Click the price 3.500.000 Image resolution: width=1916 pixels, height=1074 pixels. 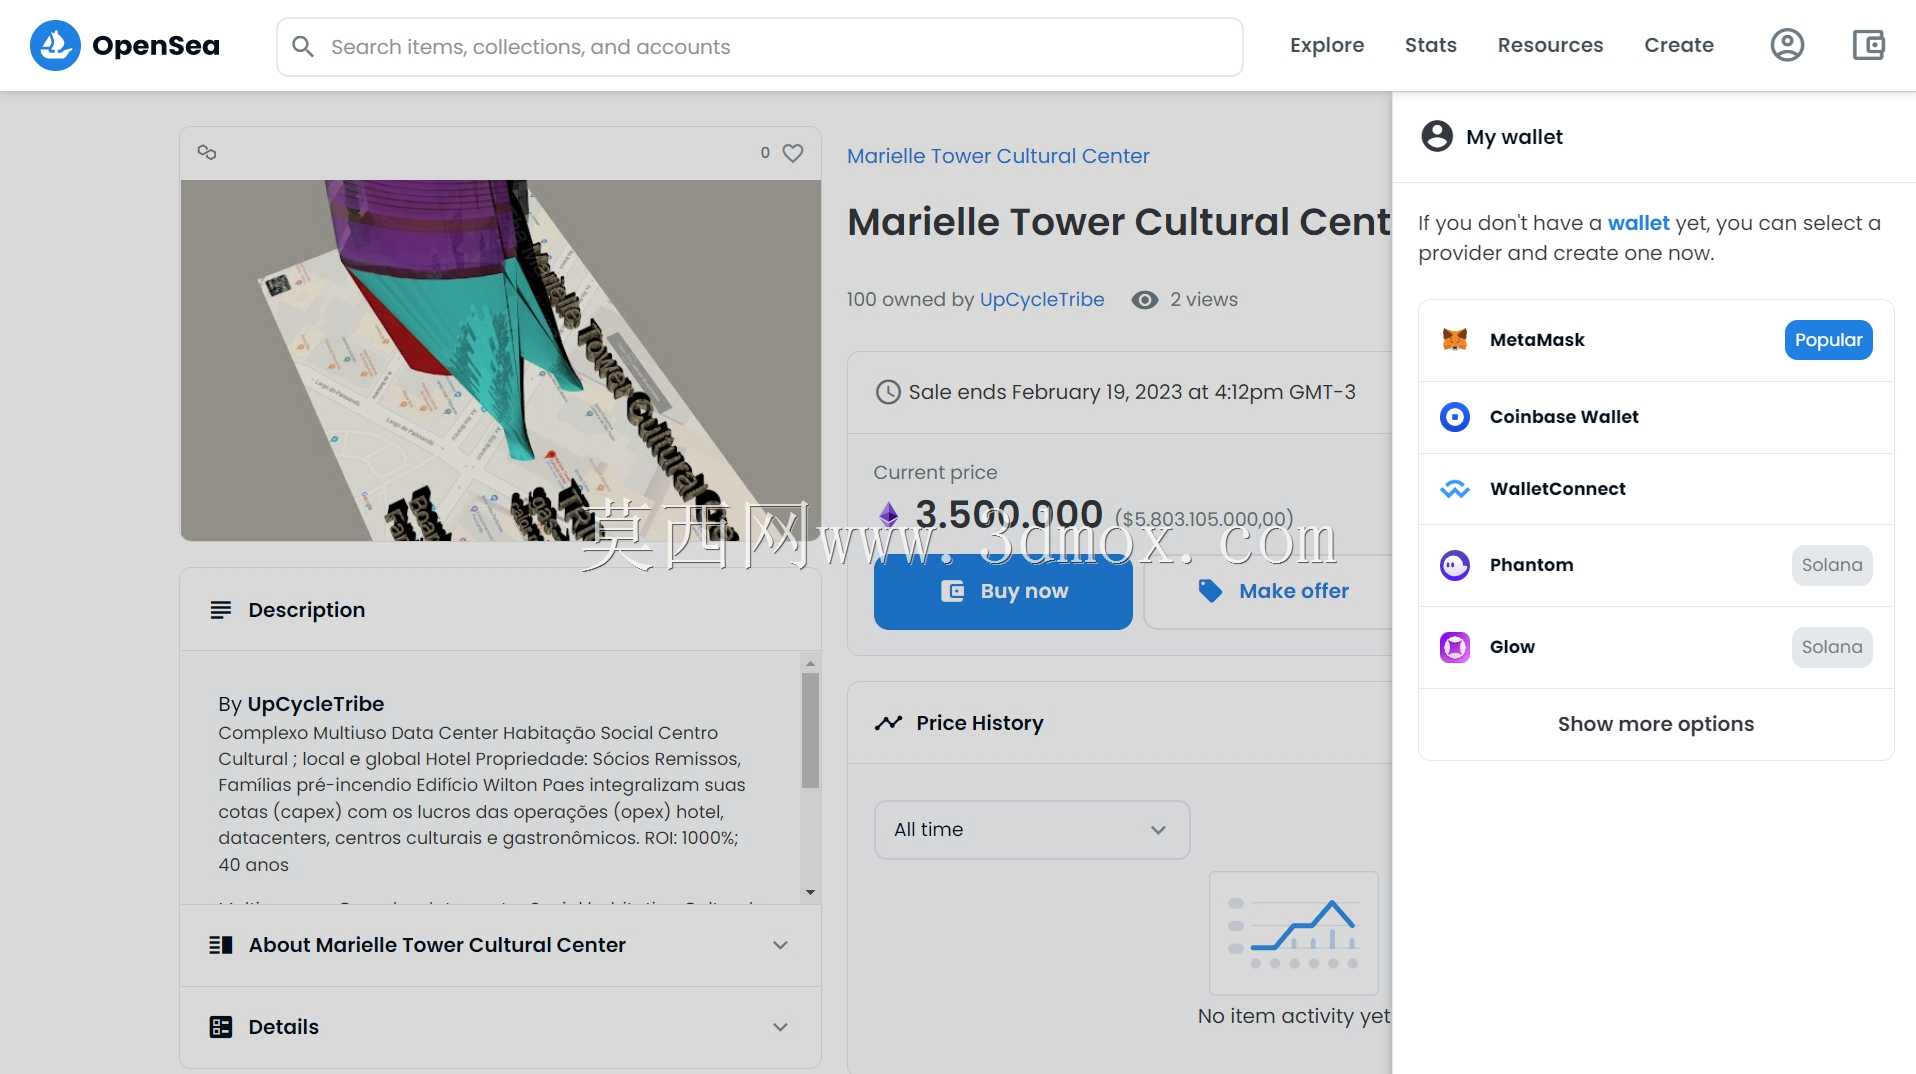(x=1009, y=515)
